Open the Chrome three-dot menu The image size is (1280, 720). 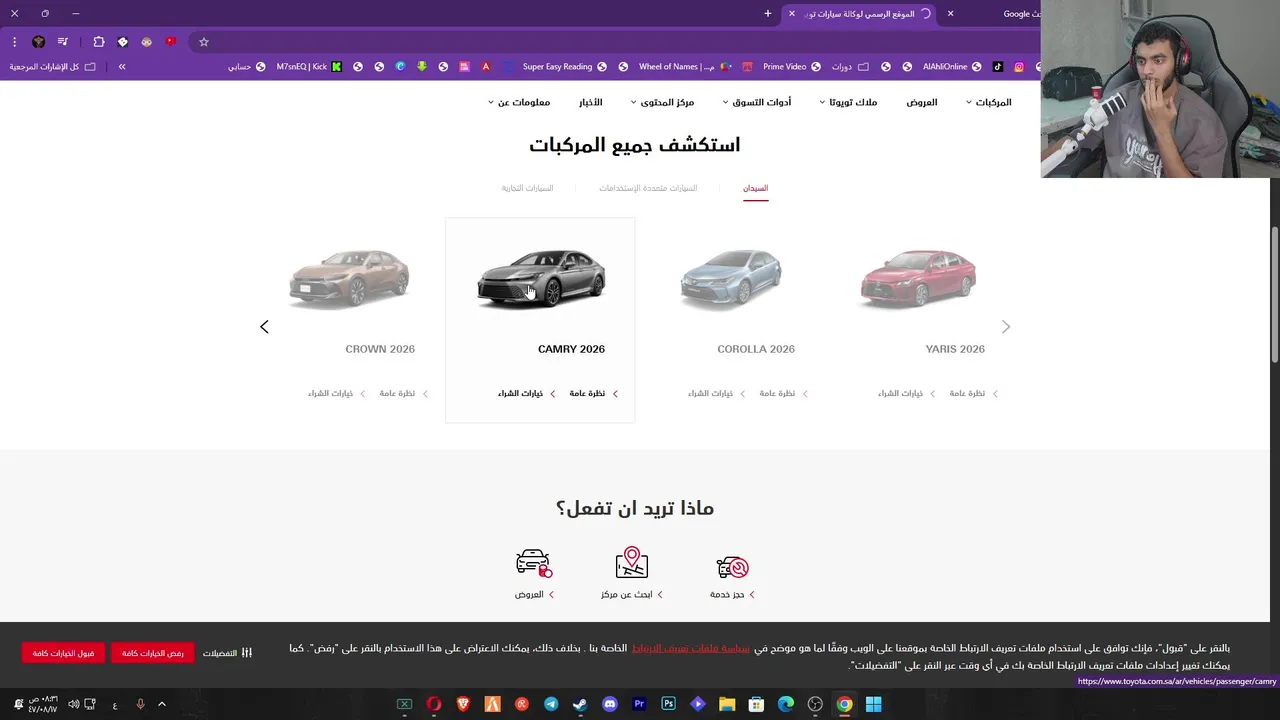[14, 42]
